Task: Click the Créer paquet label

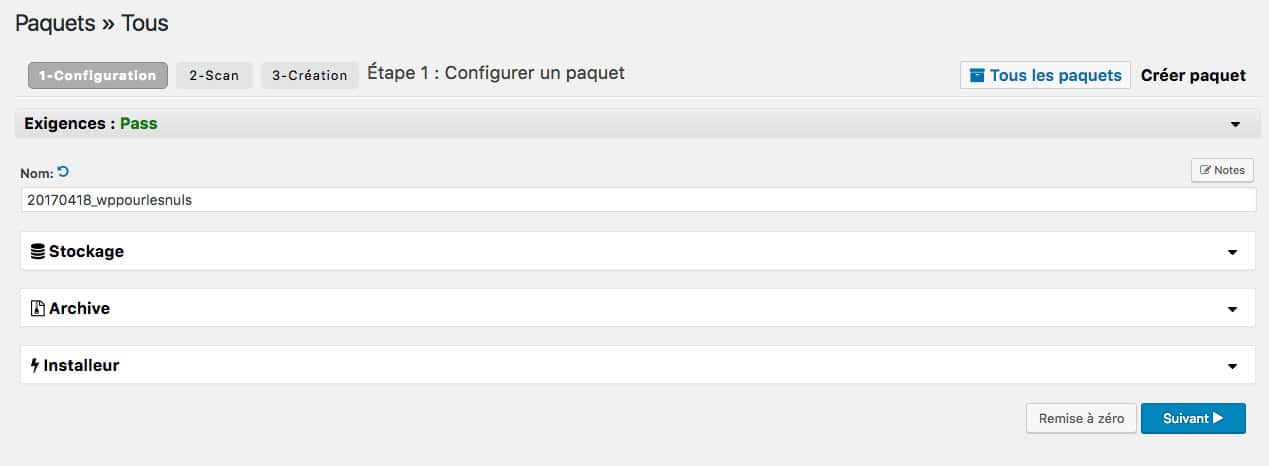Action: click(x=1193, y=75)
